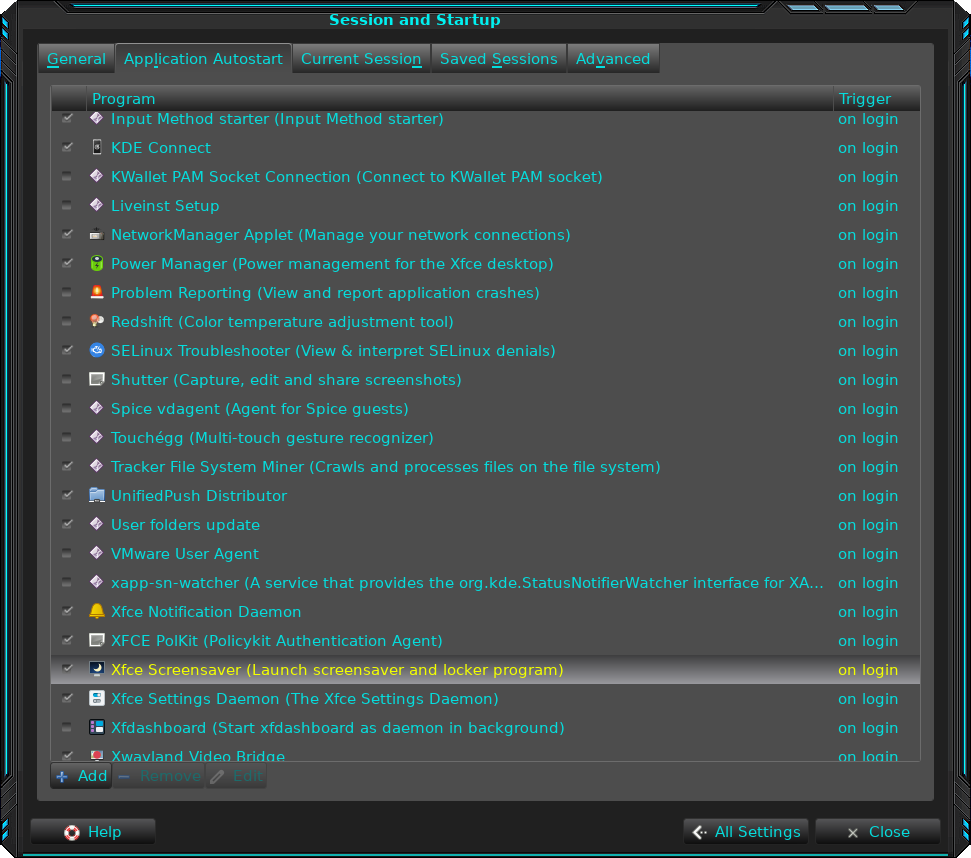The height and width of the screenshot is (858, 971).
Task: Click the Input Method starter diamond icon
Action: point(97,118)
